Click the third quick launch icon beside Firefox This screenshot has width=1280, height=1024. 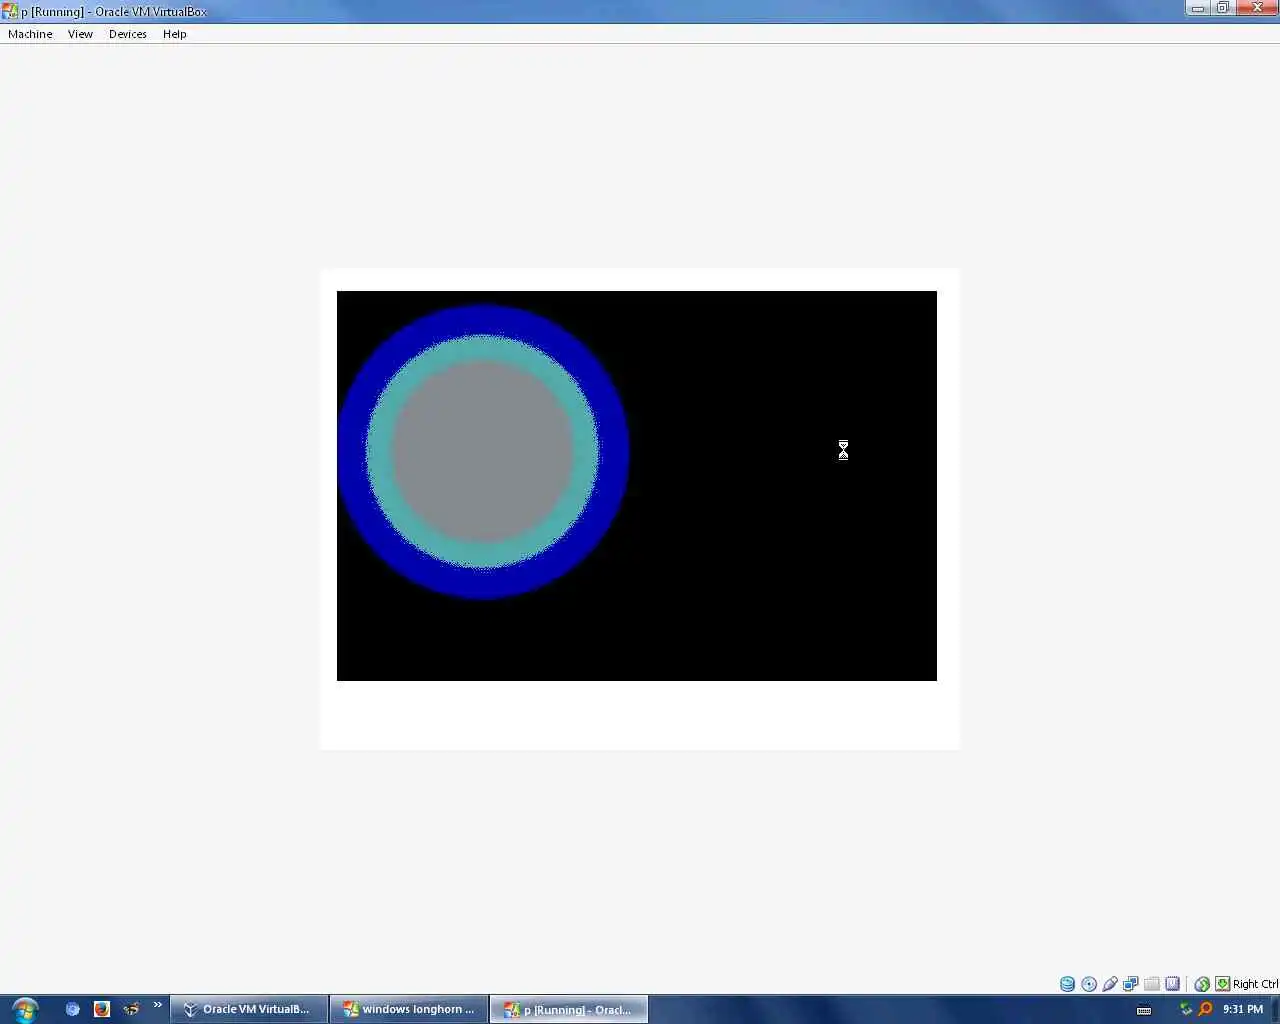tap(131, 1009)
